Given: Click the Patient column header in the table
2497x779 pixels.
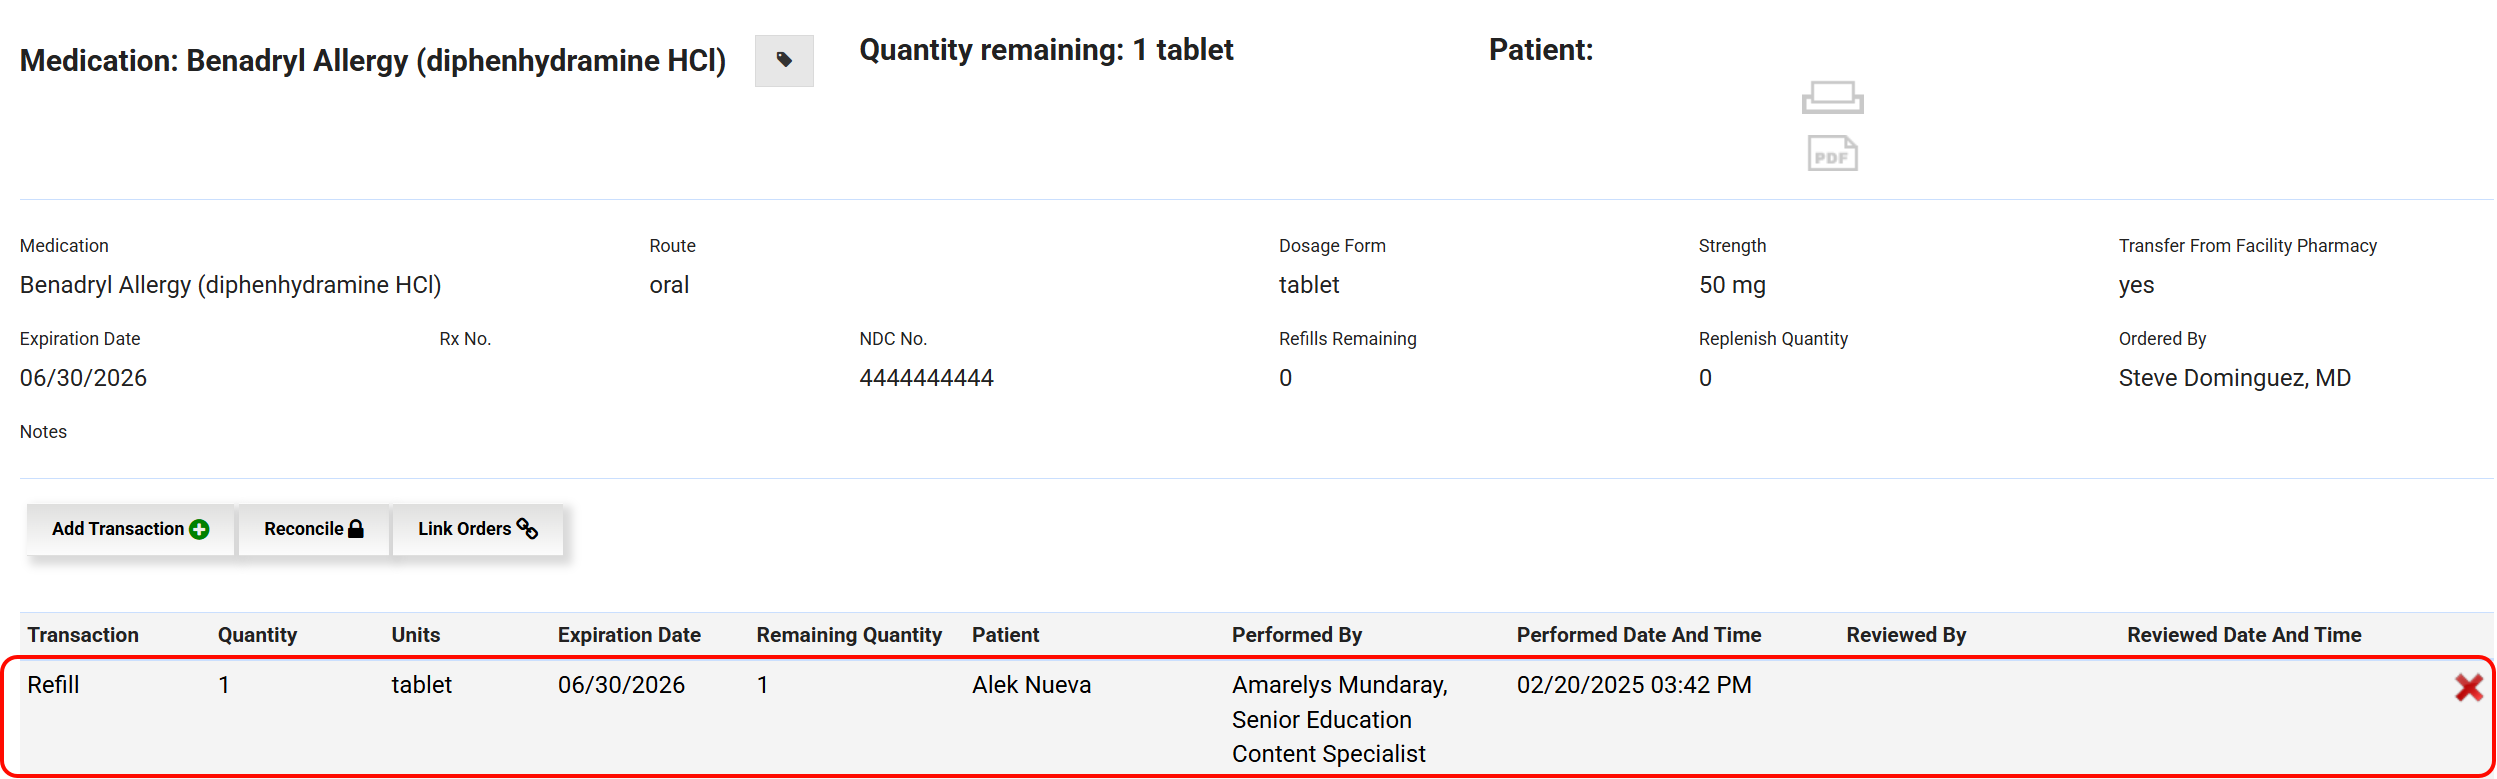Looking at the screenshot, I should pos(1005,635).
